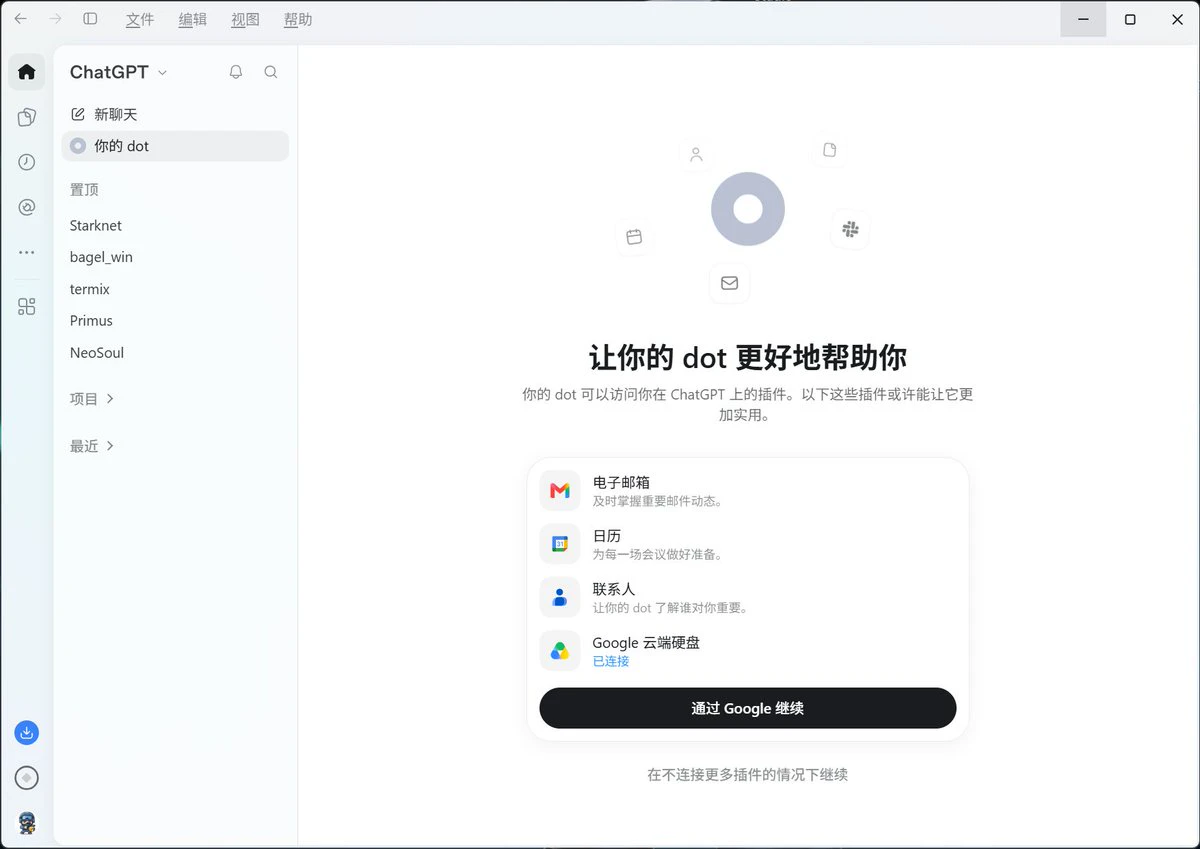Select the 电子邮箱 Gmail plugin row

click(748, 490)
